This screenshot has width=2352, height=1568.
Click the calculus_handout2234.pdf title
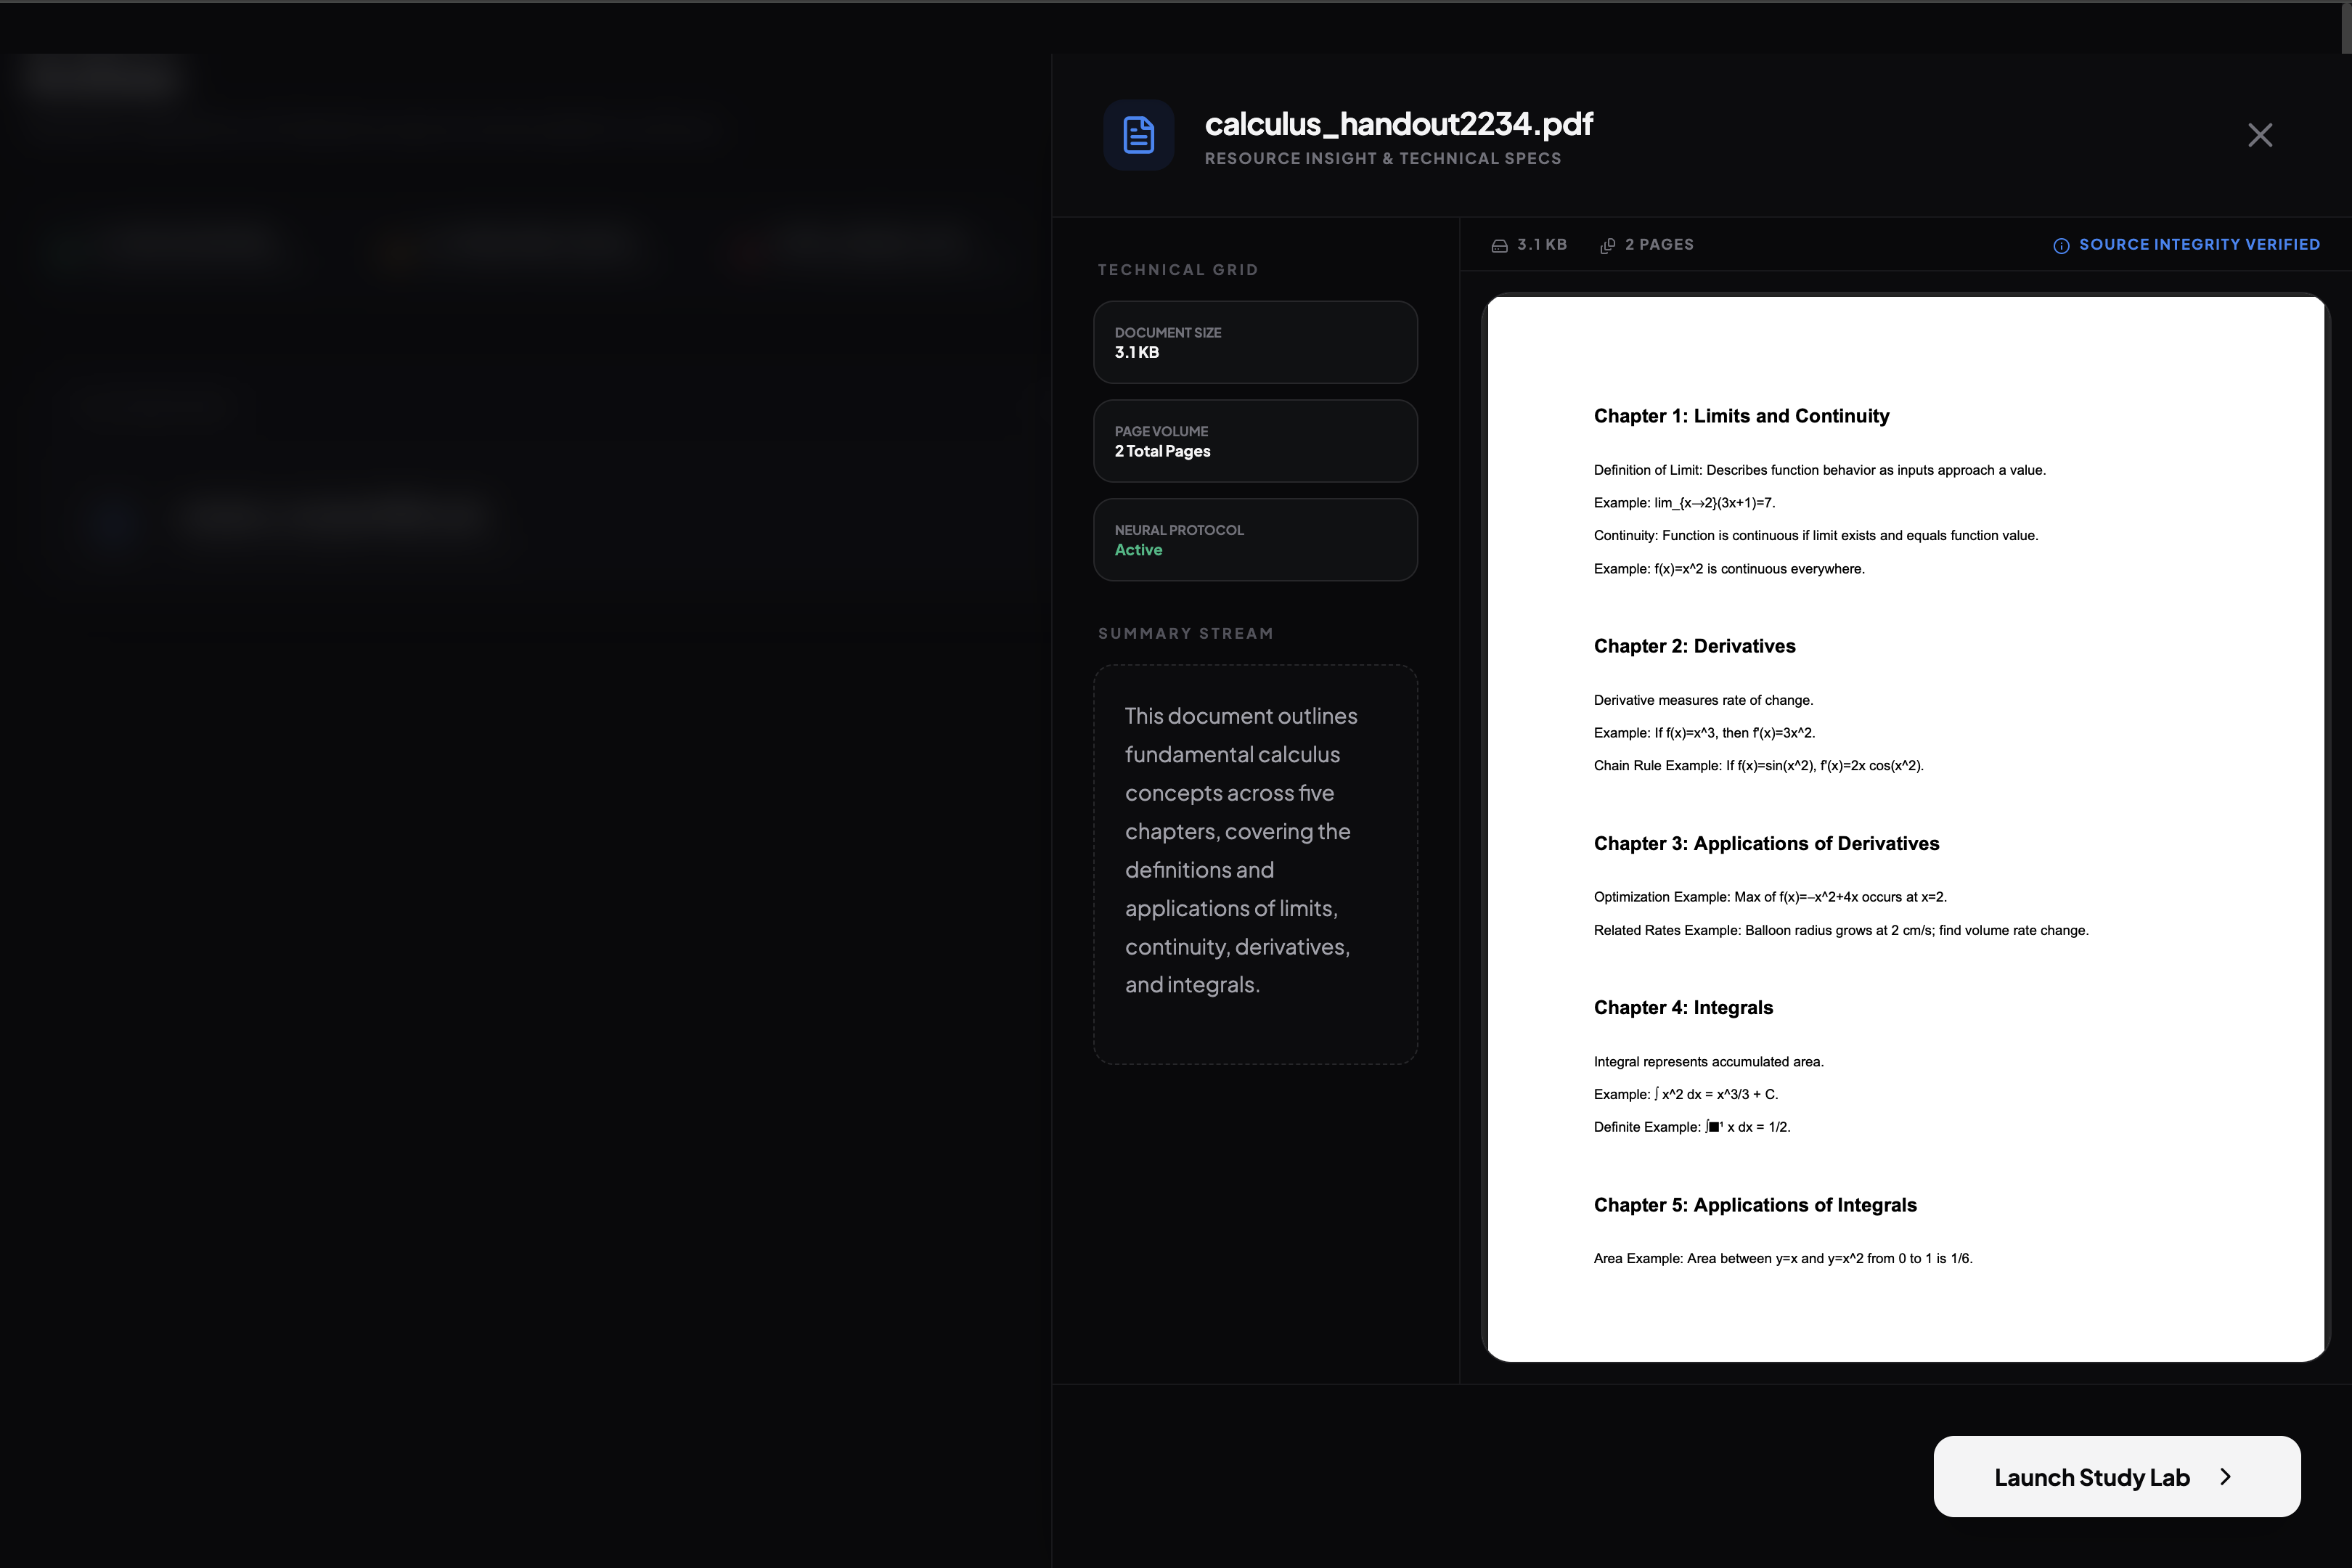click(x=1398, y=124)
